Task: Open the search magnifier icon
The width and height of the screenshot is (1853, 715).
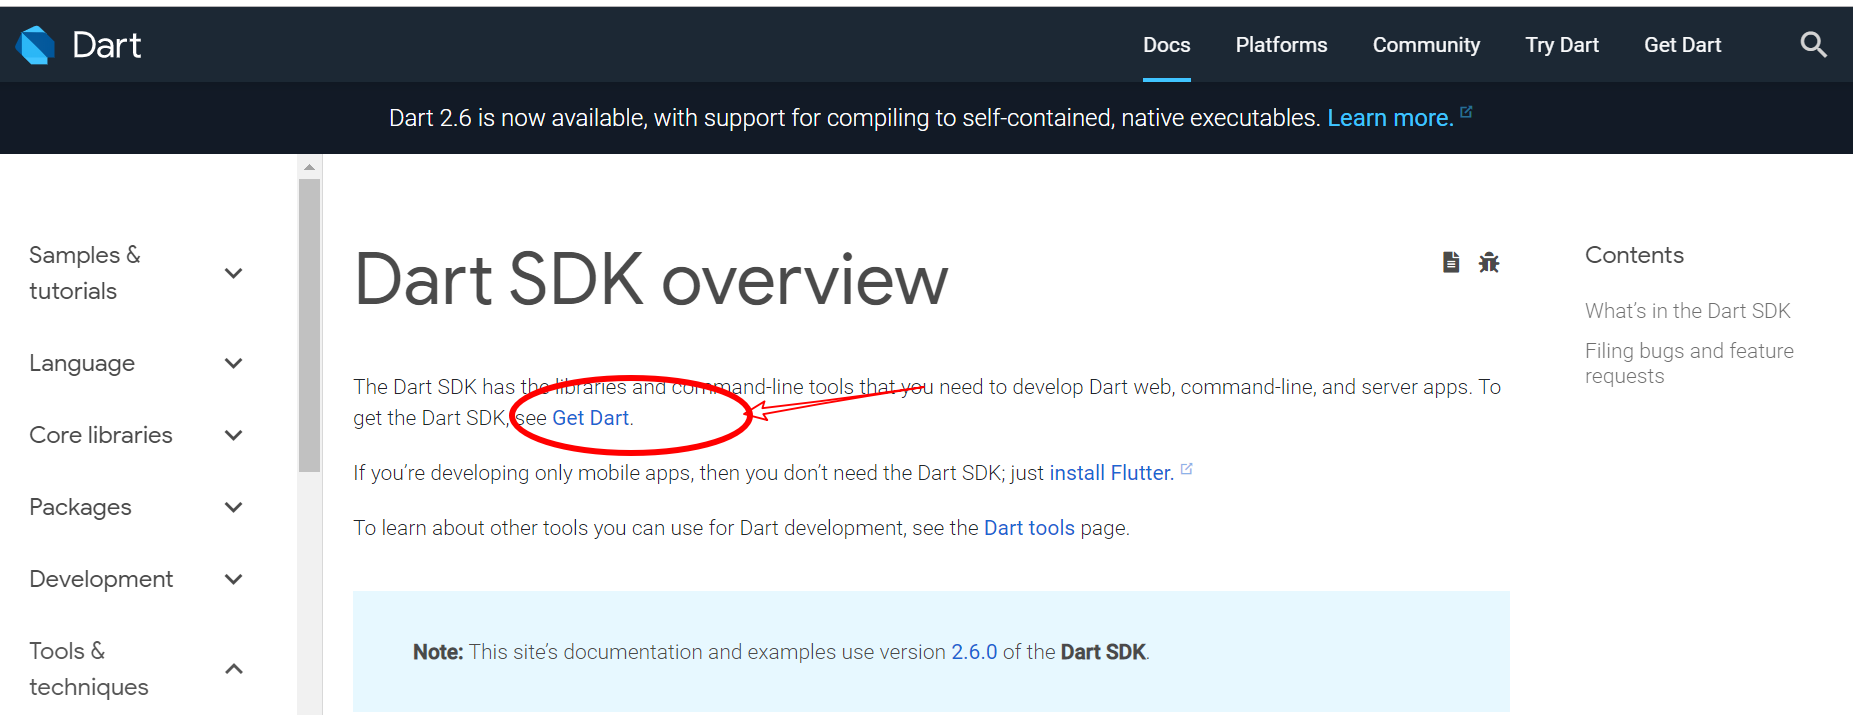Action: coord(1813,45)
